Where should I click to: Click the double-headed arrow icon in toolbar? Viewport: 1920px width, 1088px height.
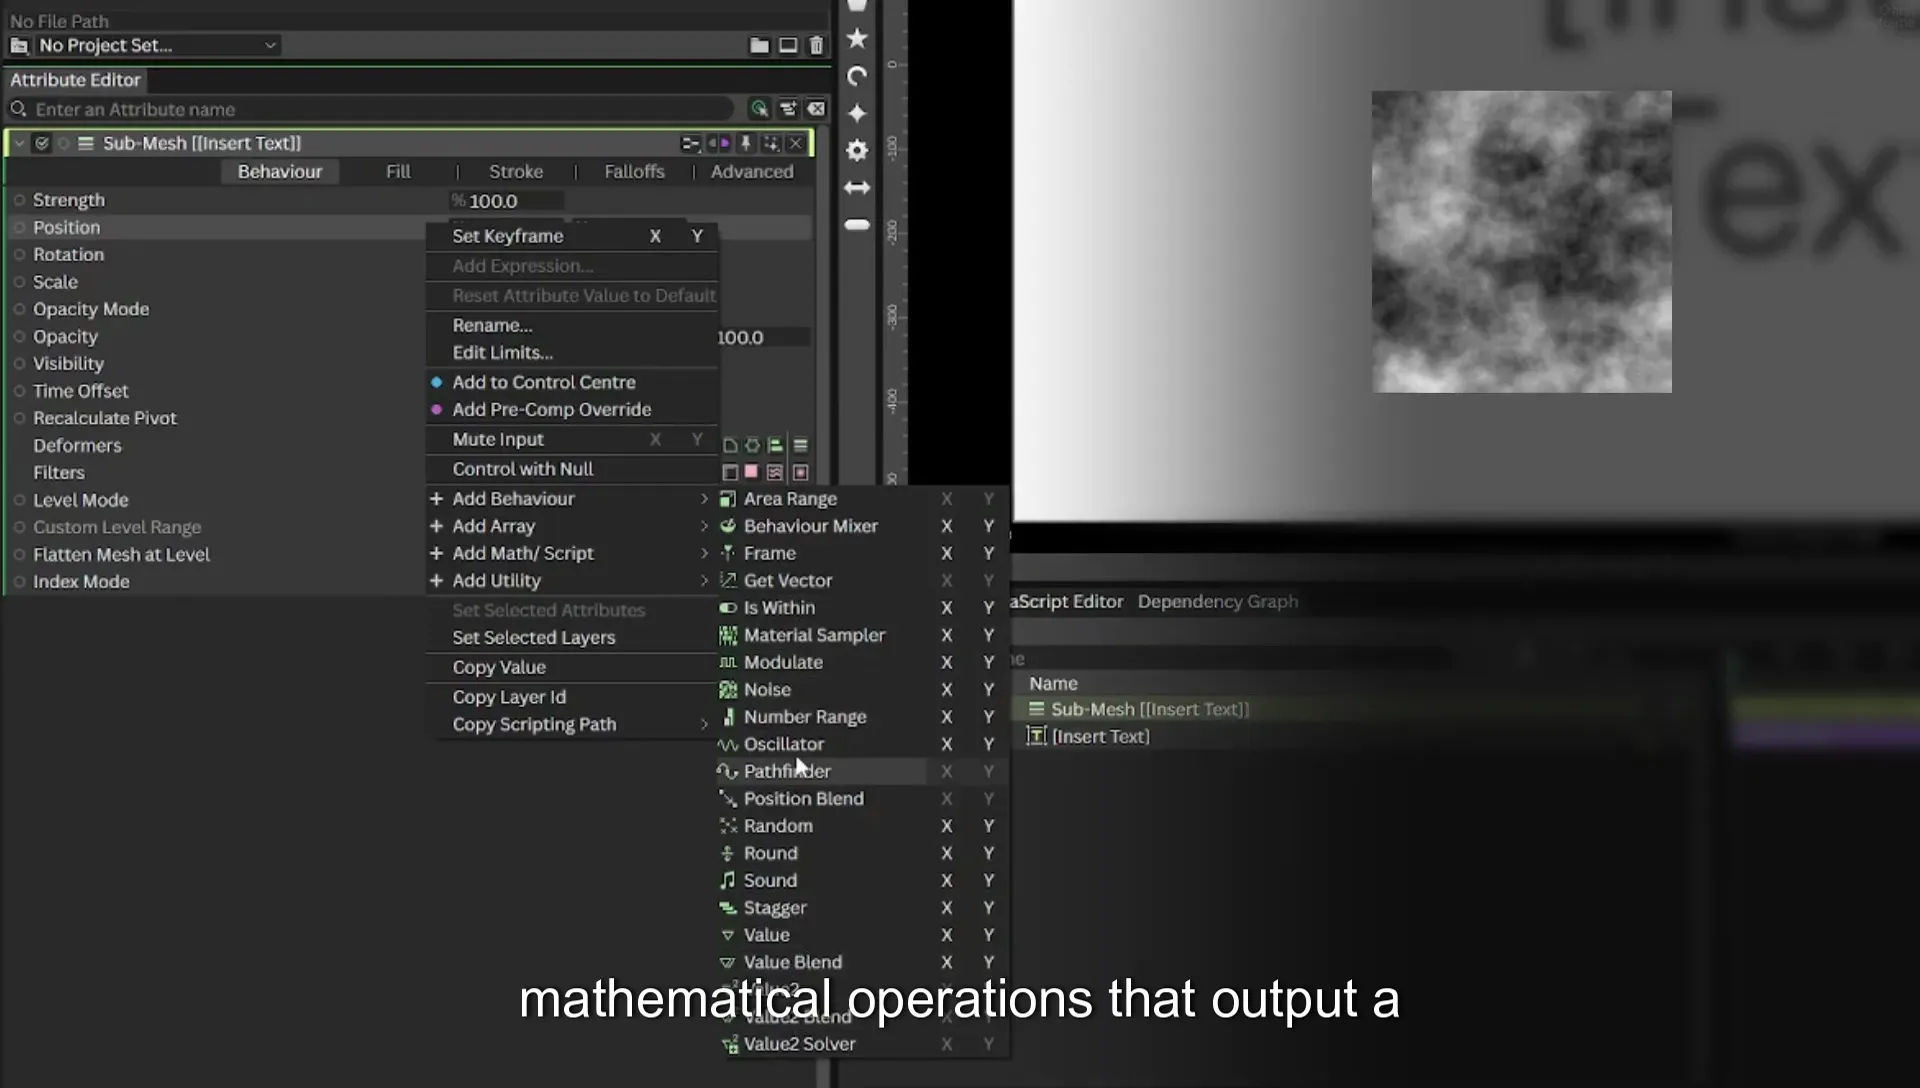pos(857,187)
